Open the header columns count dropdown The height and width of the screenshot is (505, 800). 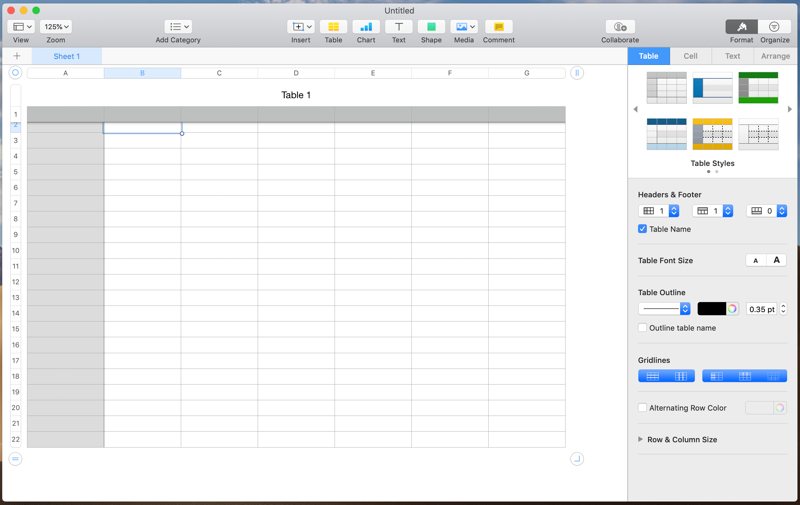(x=659, y=211)
